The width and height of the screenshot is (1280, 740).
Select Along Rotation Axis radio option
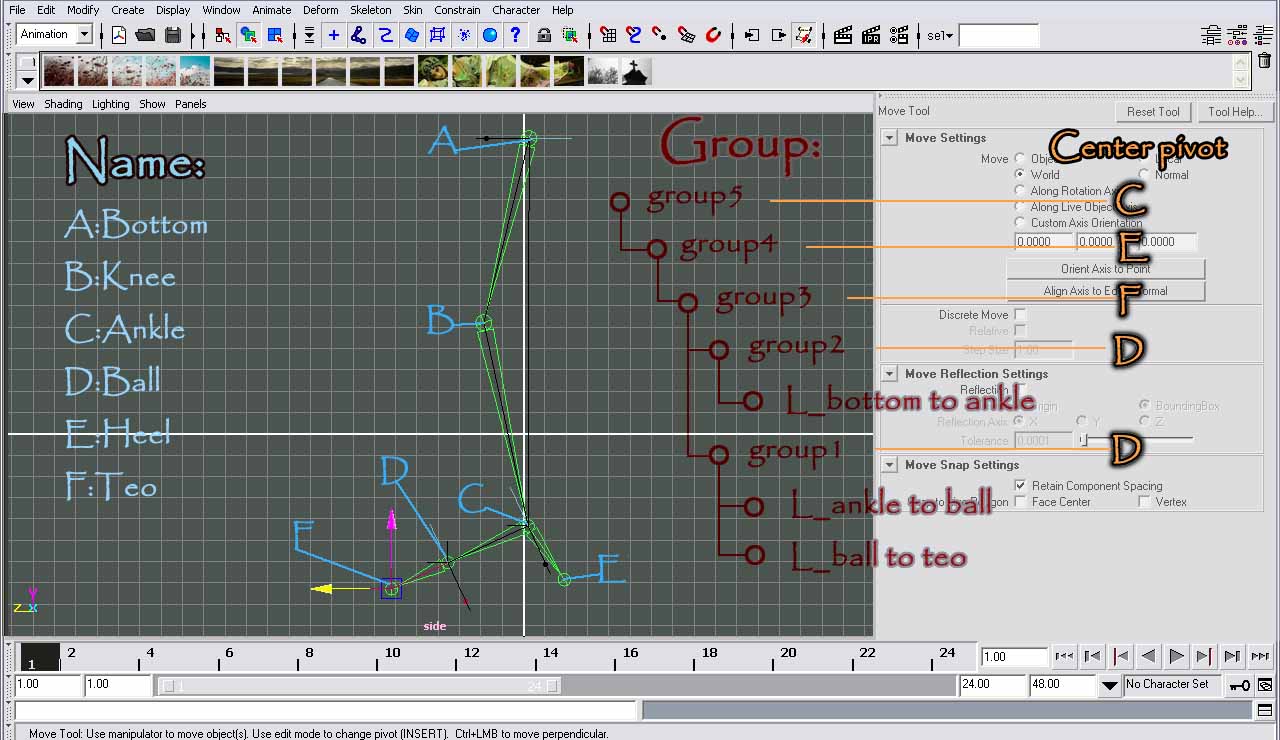pyautogui.click(x=1020, y=190)
